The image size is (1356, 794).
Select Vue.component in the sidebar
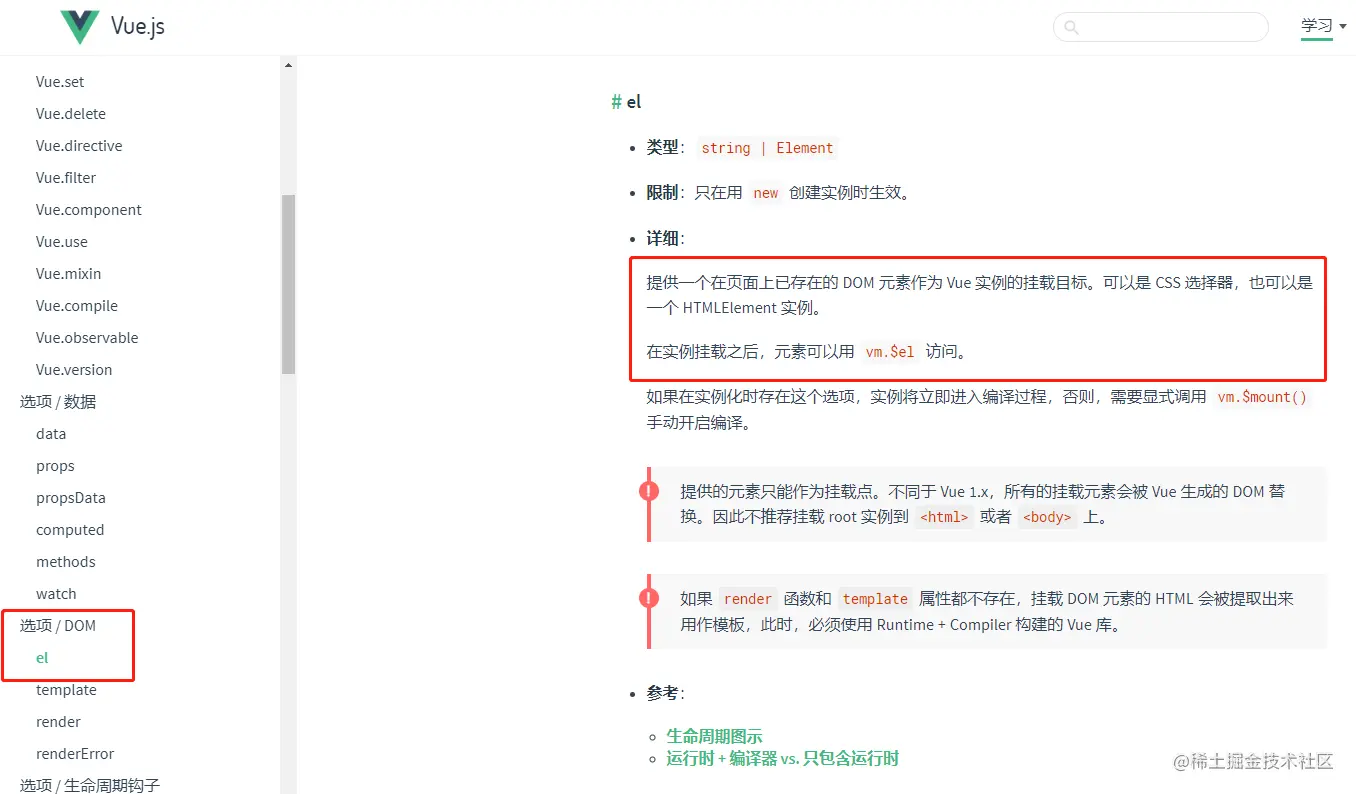pyautogui.click(x=88, y=209)
